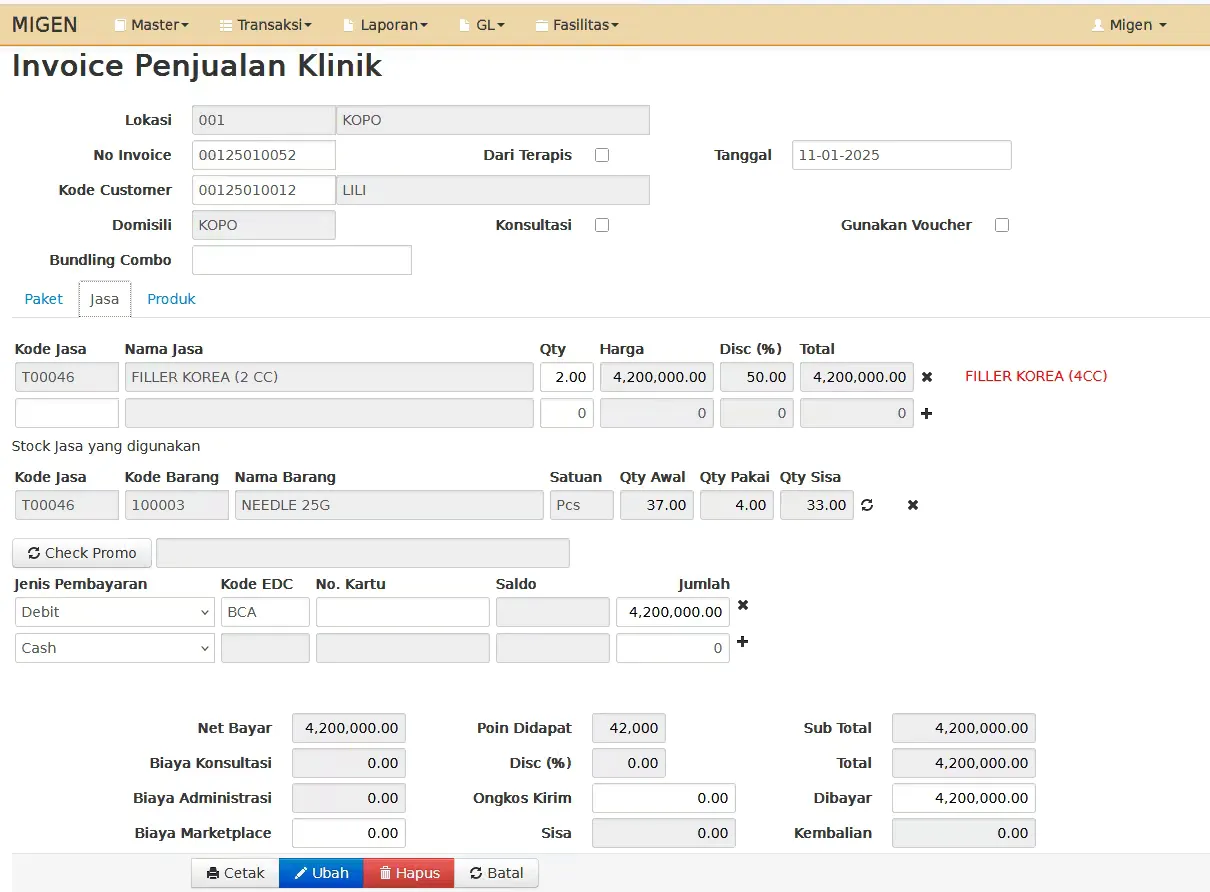This screenshot has height=892, width=1210.
Task: Click the Lokasi code field showing 001
Action: (264, 120)
